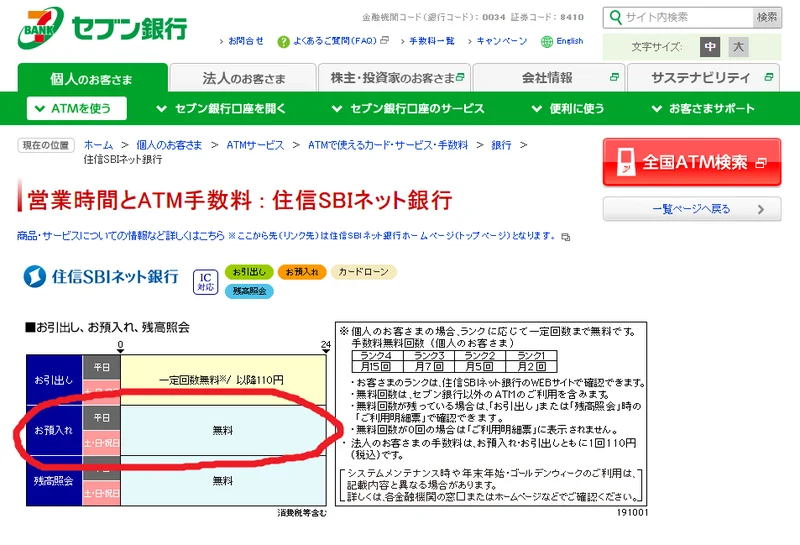Image resolution: width=800 pixels, height=545 pixels.
Task: Click the FAQ question mark icon
Action: coord(283,41)
